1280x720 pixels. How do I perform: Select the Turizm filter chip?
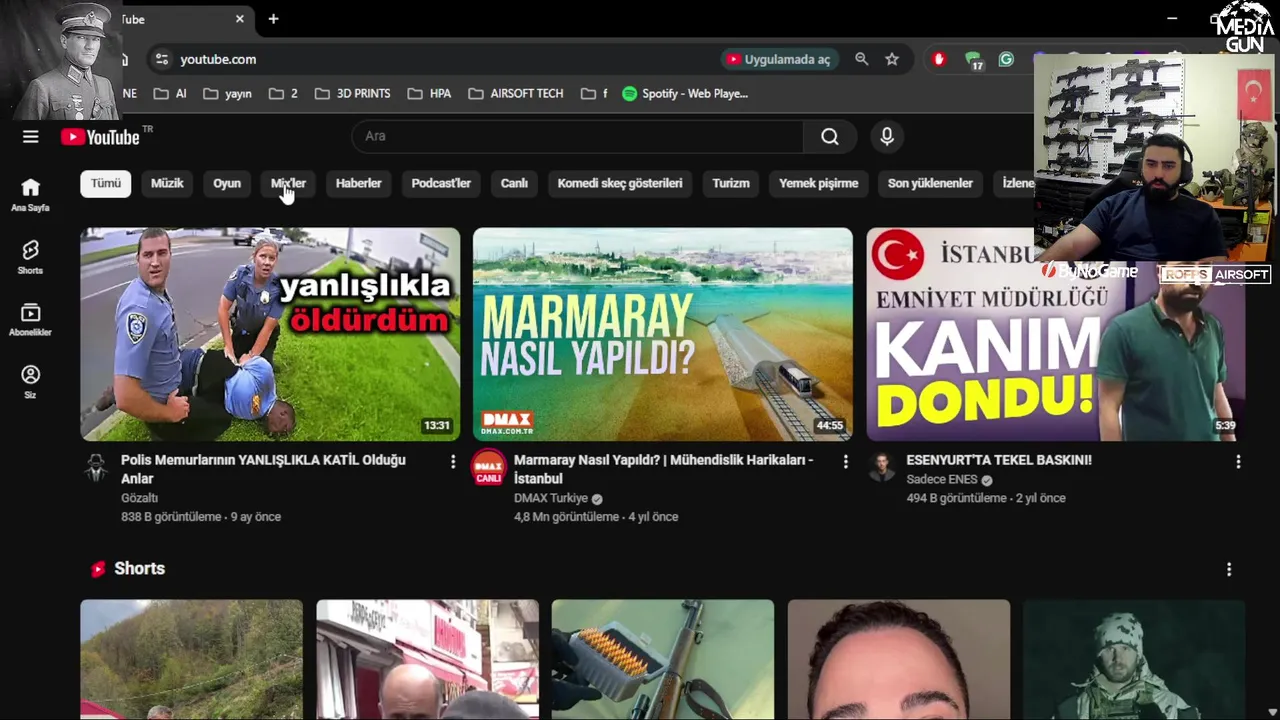click(731, 183)
